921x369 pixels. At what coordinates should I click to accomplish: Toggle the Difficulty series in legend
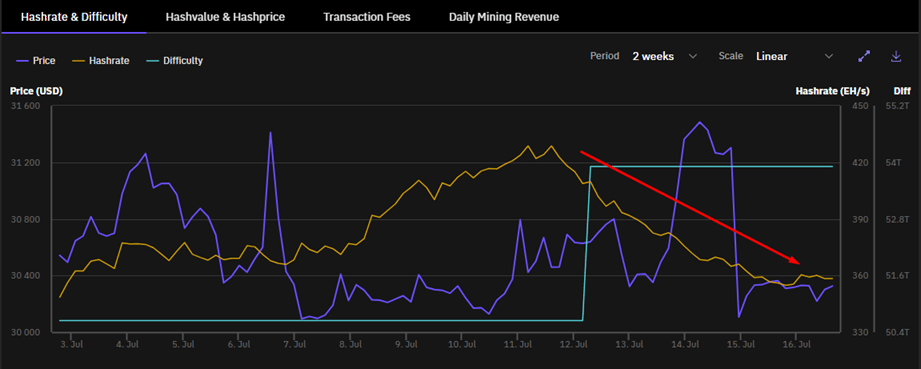[174, 61]
